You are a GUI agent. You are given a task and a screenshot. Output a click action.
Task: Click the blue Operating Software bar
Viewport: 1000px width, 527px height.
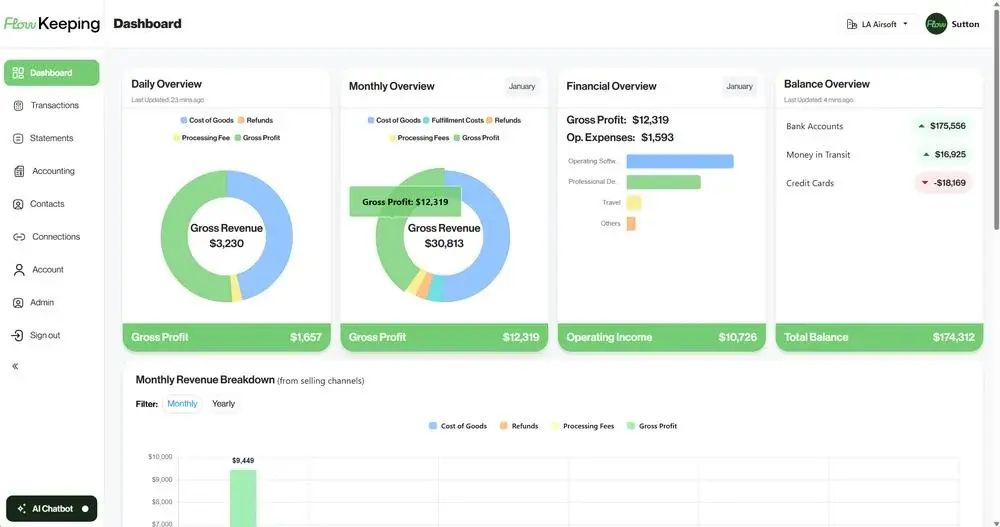tap(680, 161)
